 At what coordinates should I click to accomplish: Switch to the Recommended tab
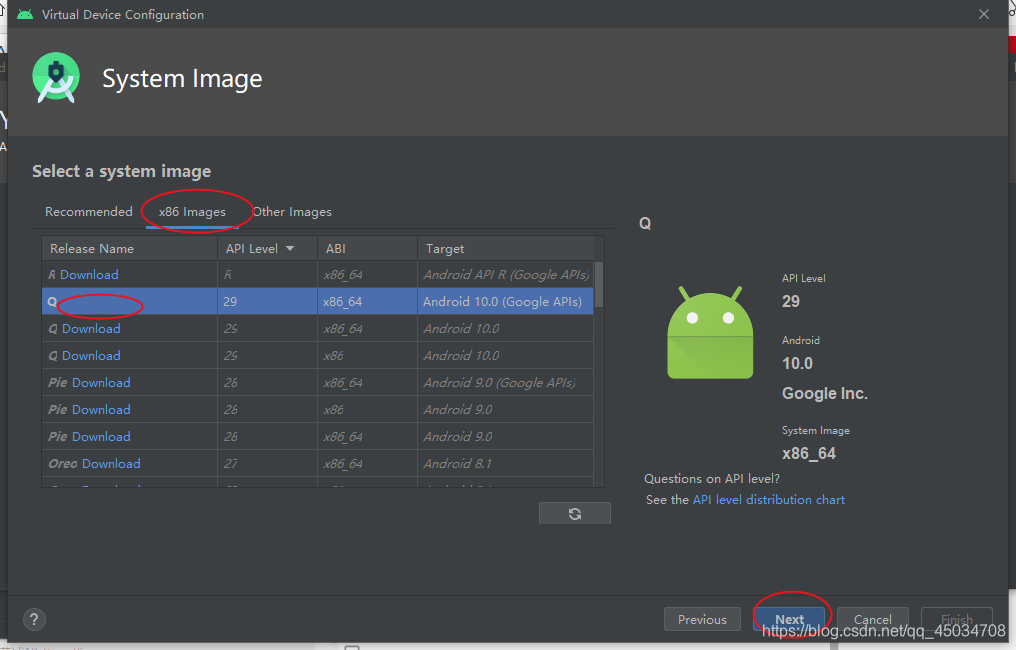(x=88, y=211)
